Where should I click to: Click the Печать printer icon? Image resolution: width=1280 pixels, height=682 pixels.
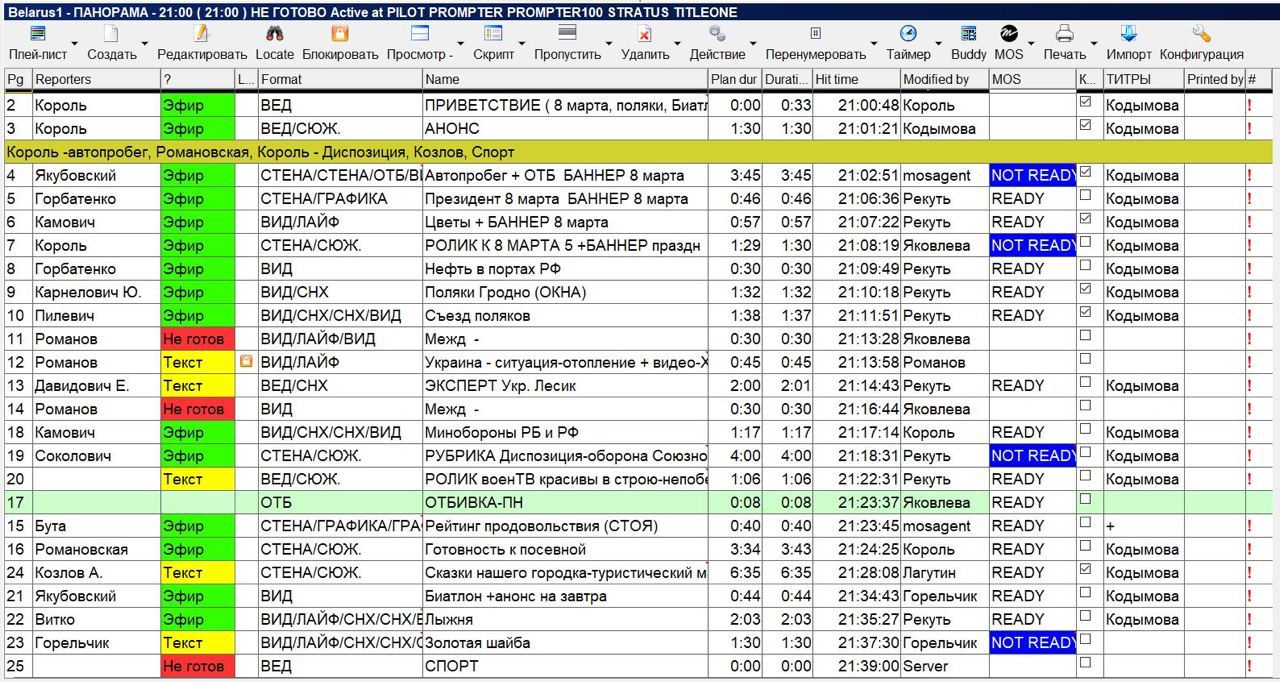point(1064,33)
